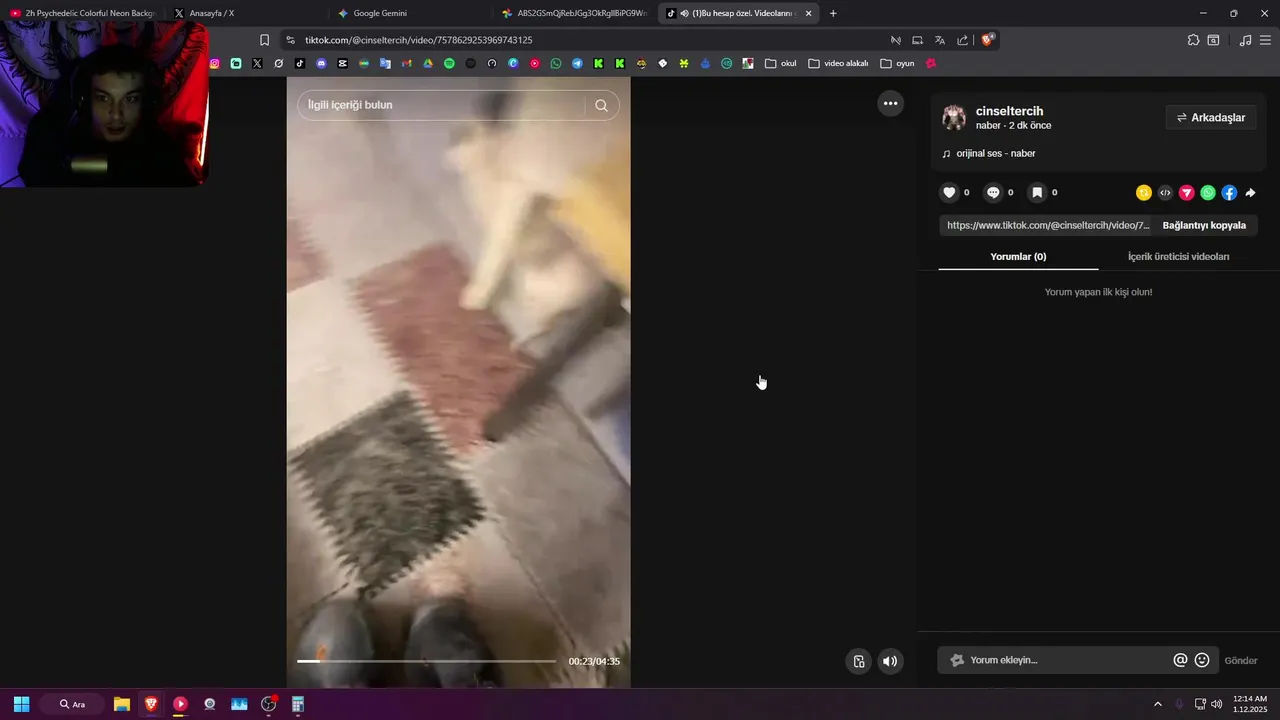This screenshot has height=720, width=1280.
Task: Send to friends with red paper-plane icon
Action: tap(1187, 193)
